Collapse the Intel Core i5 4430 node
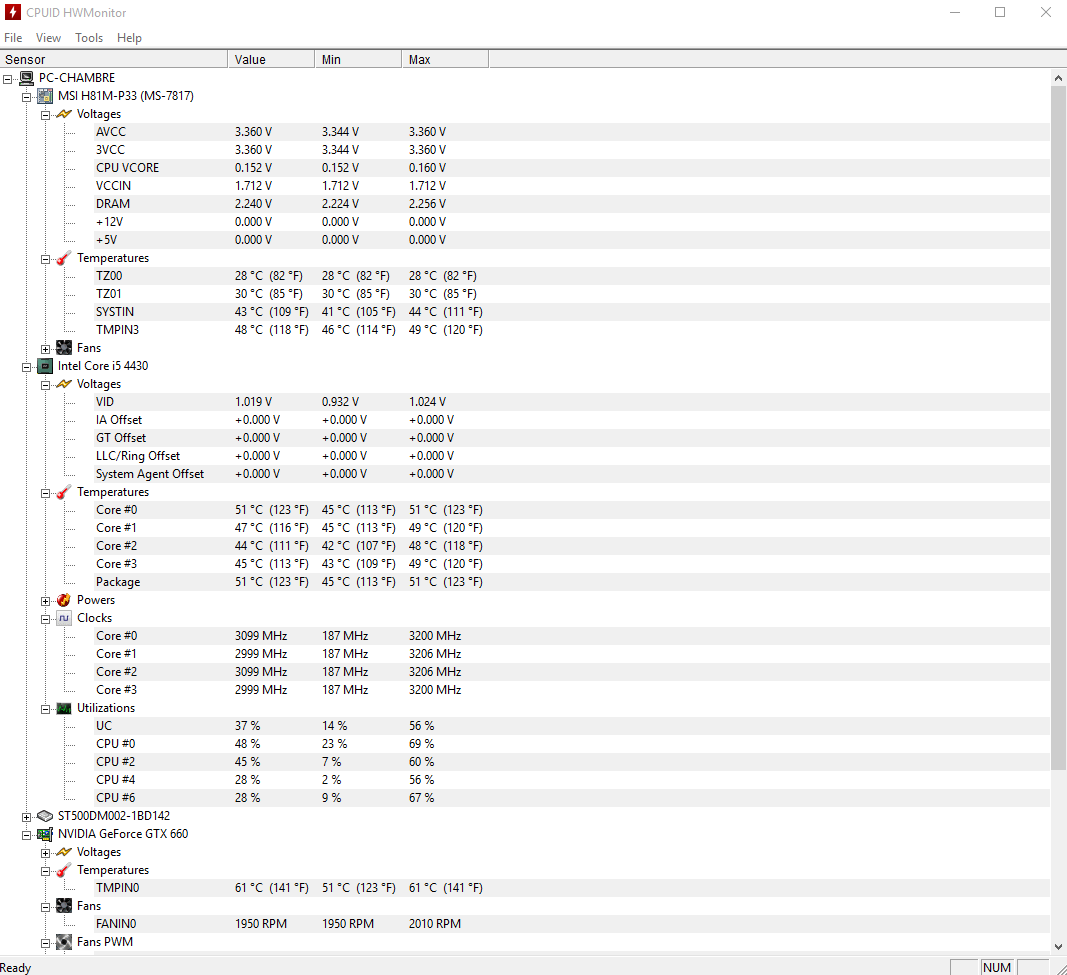 27,367
